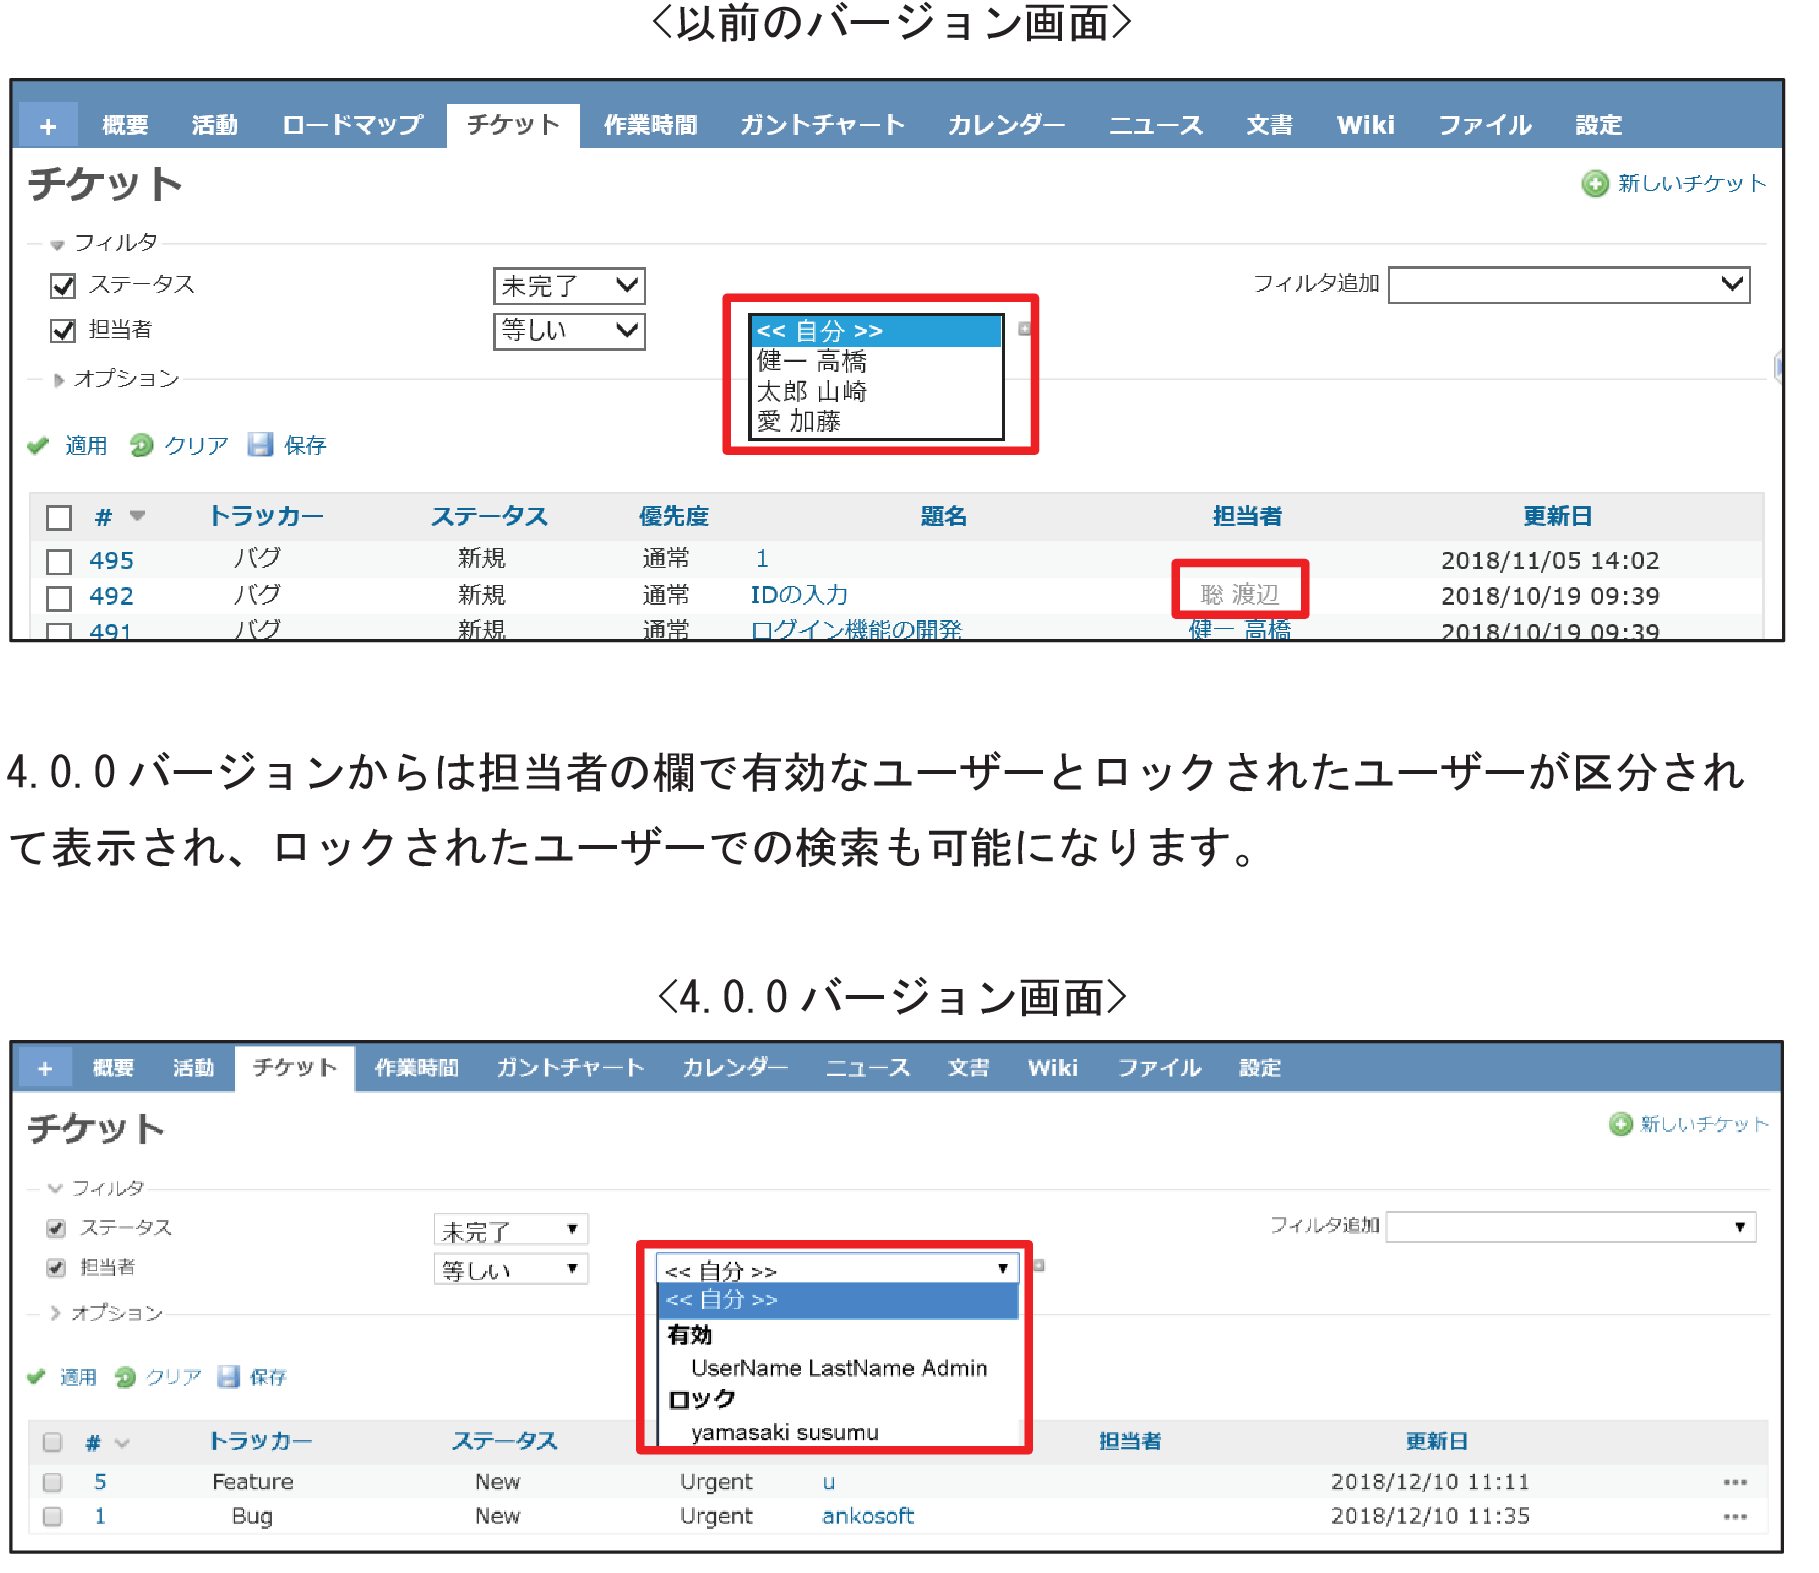Uncheck the ステータス filter checkbox
Screen dimensions: 1819x1573
[x=61, y=285]
